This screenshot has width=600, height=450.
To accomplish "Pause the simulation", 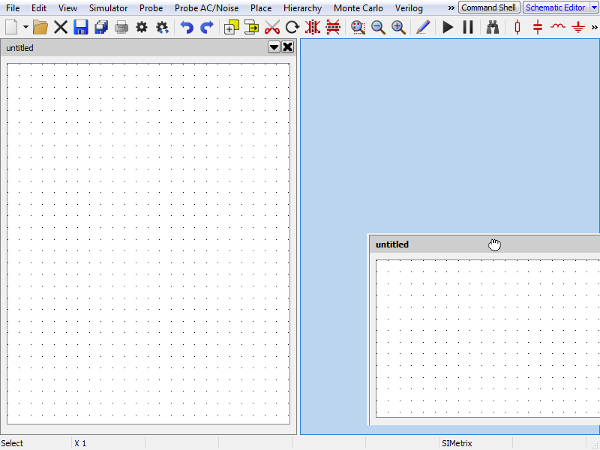I will coord(468,28).
